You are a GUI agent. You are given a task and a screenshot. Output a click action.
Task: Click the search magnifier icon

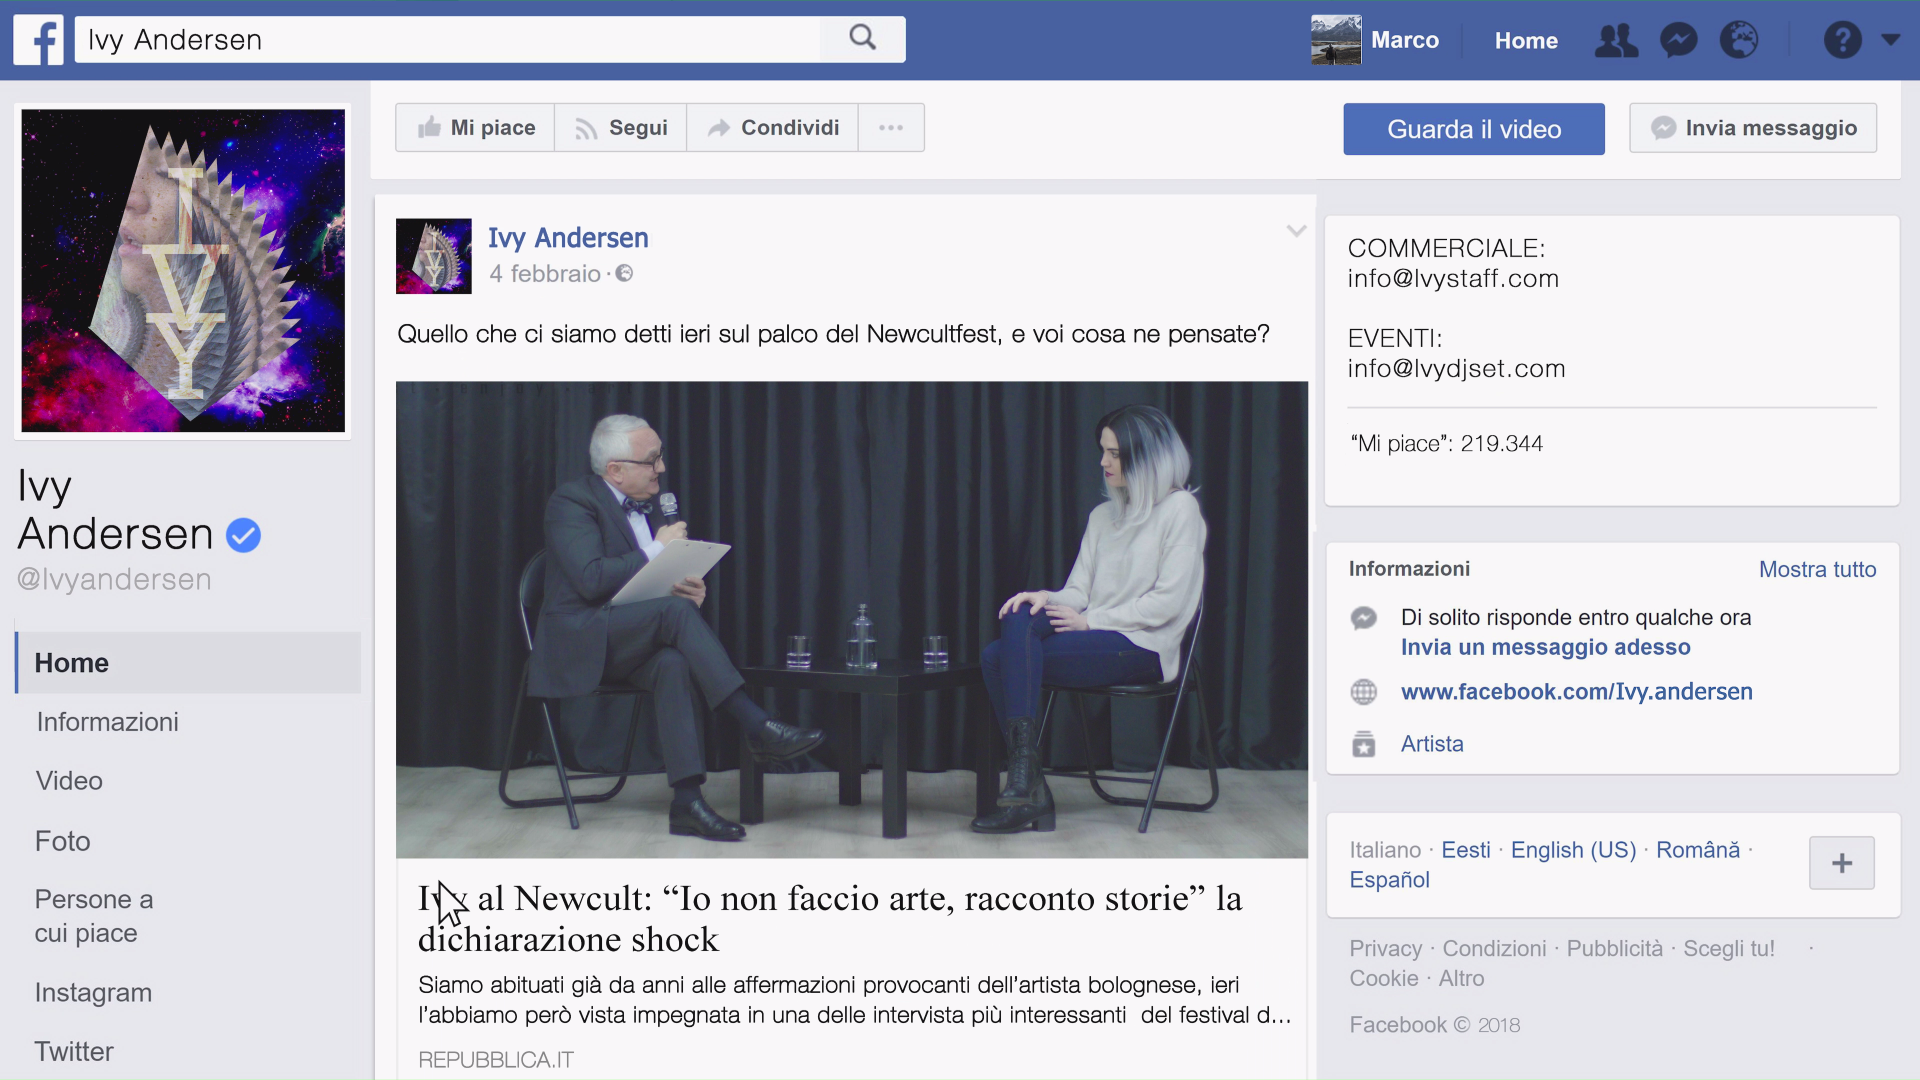[x=862, y=39]
